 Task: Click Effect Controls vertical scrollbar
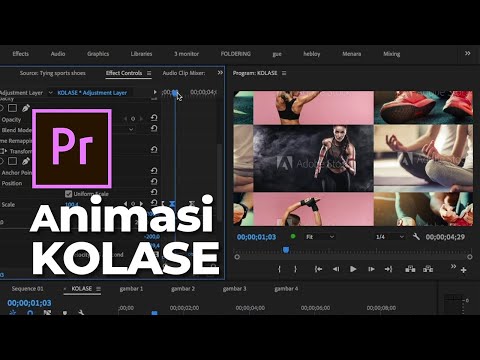click(x=219, y=183)
